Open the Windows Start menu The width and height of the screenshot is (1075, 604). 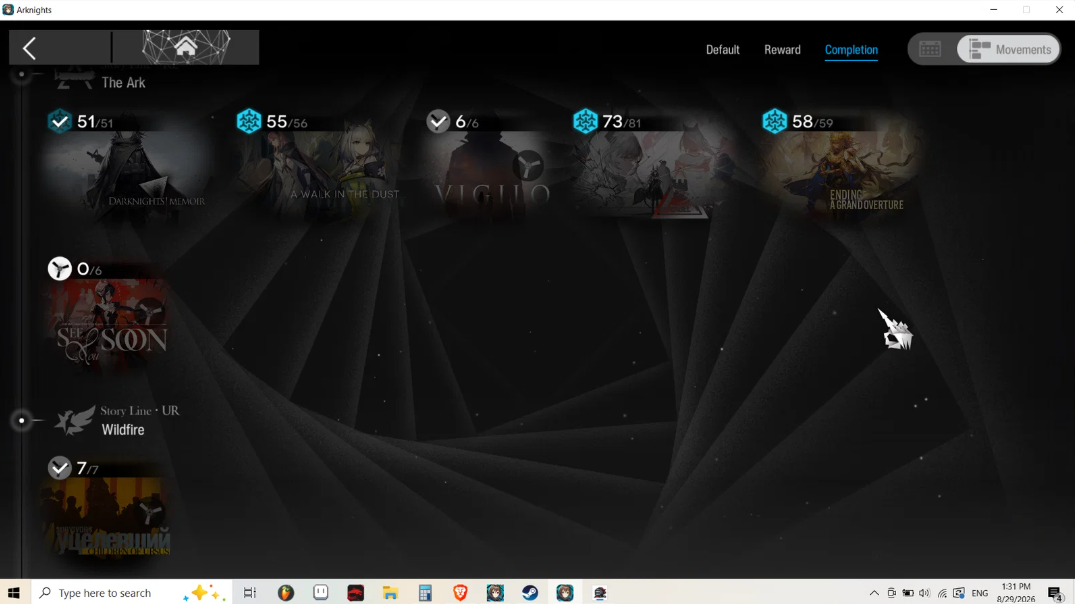click(x=14, y=593)
